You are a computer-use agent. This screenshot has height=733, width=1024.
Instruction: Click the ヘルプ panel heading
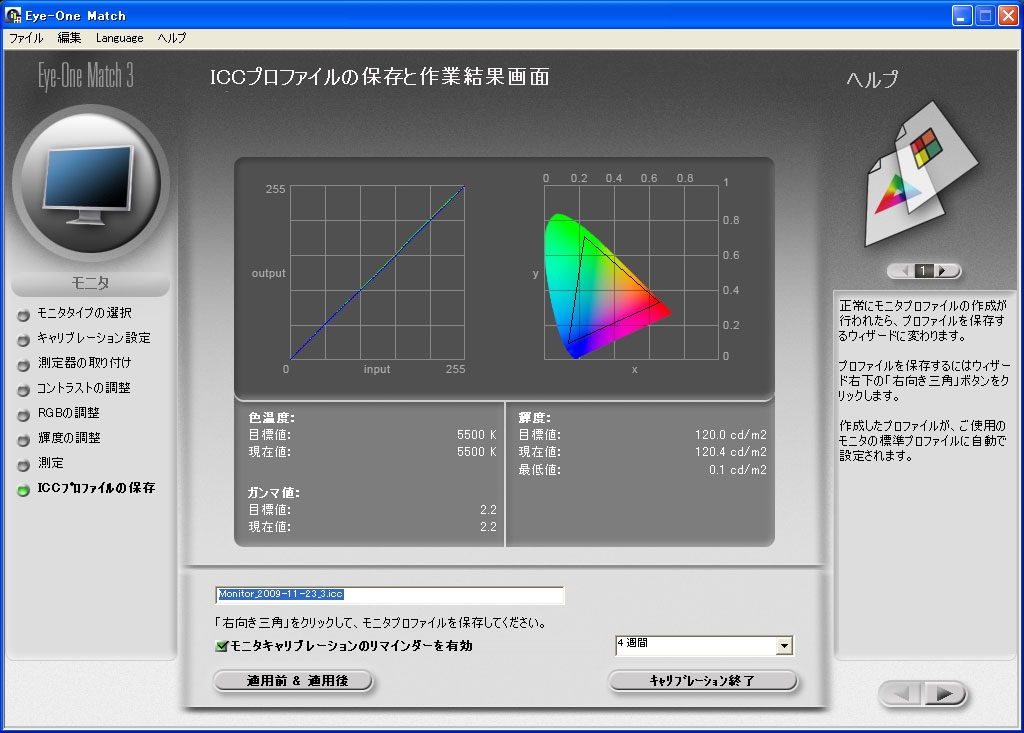point(872,79)
